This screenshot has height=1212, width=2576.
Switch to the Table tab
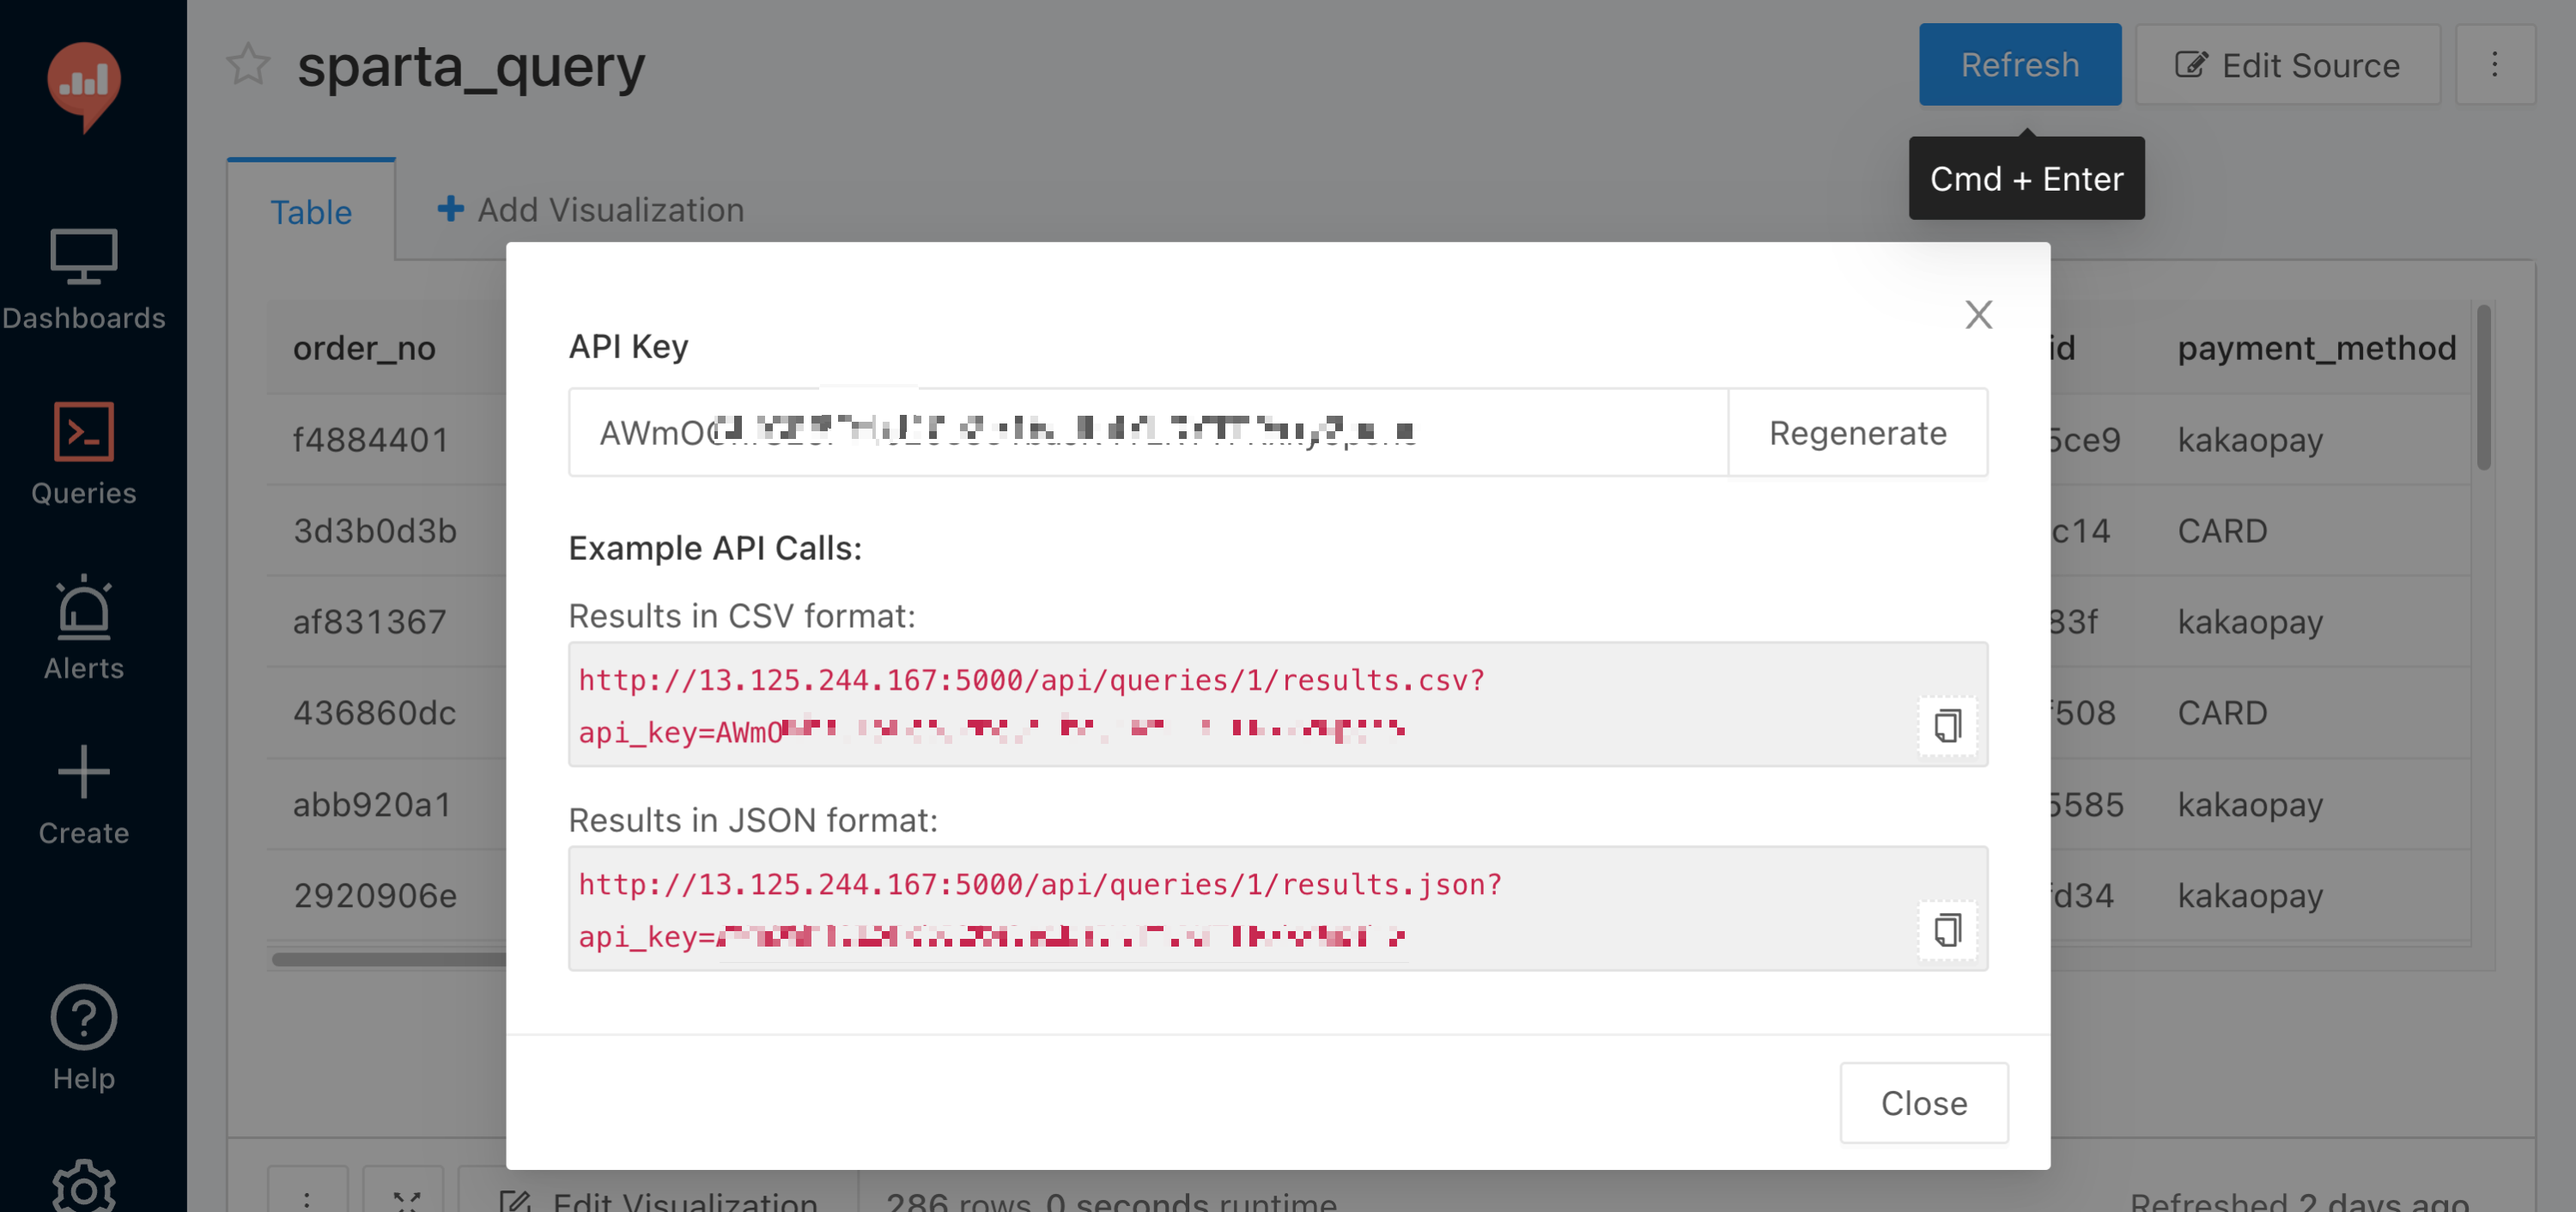pyautogui.click(x=311, y=212)
